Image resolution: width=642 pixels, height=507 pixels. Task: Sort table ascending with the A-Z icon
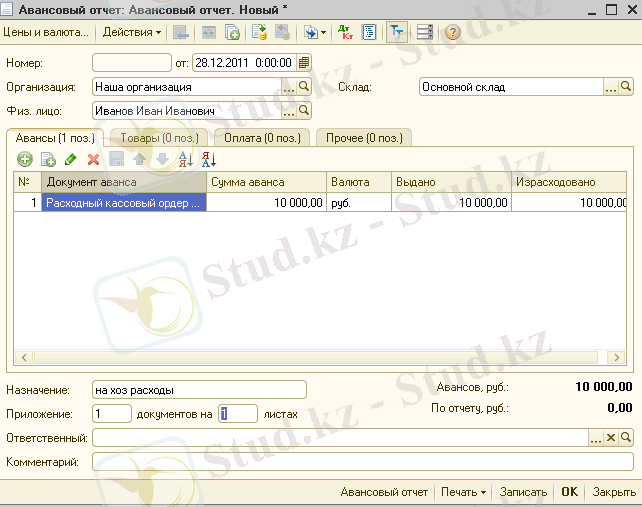(x=185, y=159)
